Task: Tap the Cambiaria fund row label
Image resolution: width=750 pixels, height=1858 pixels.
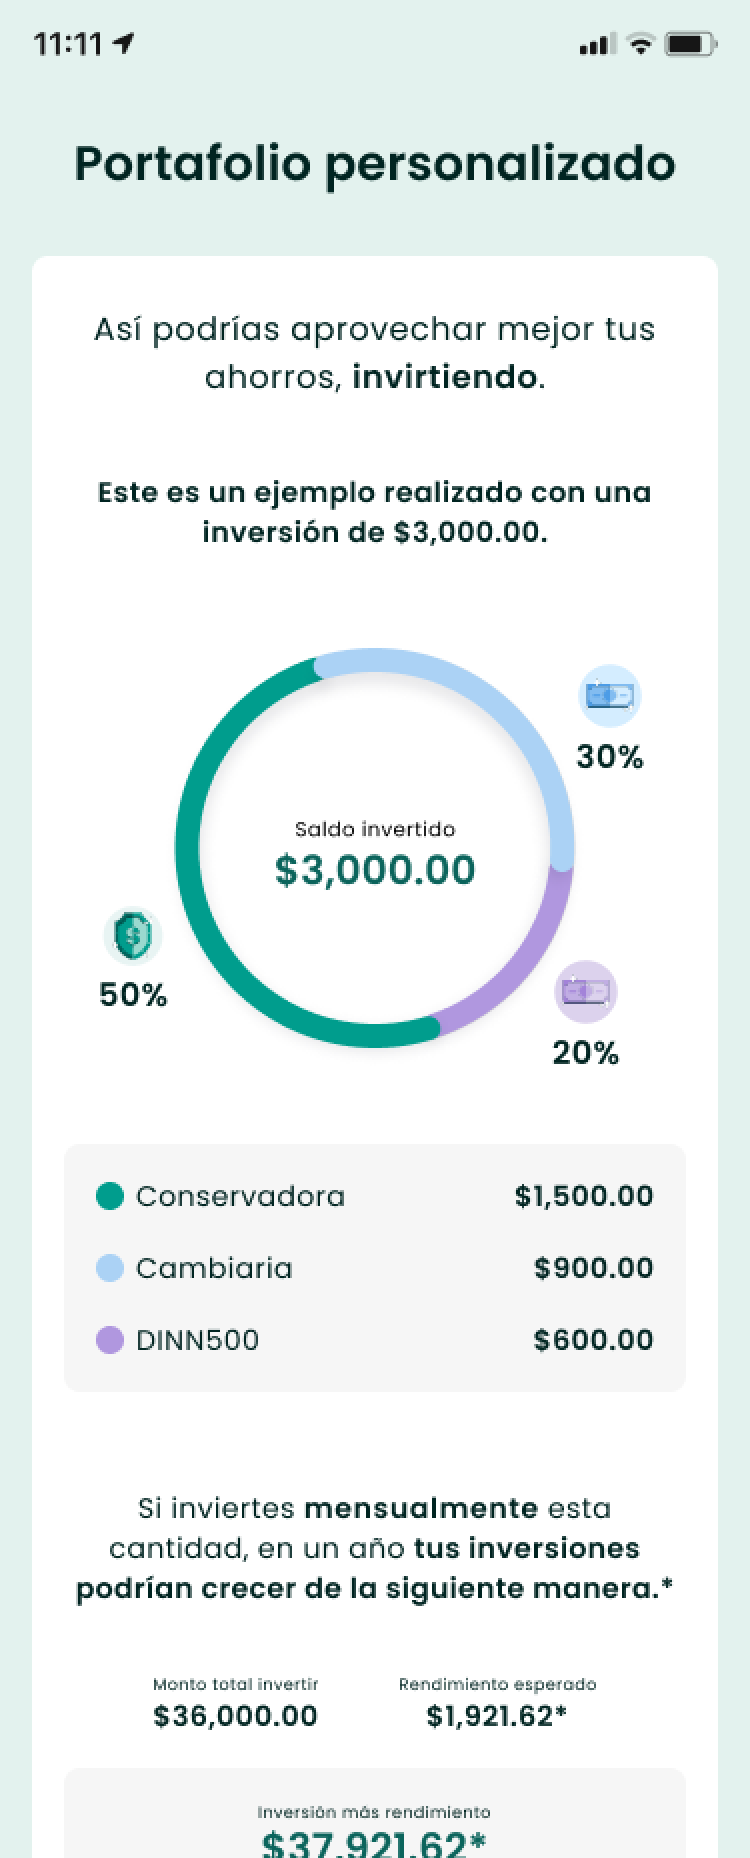Action: pyautogui.click(x=214, y=1268)
